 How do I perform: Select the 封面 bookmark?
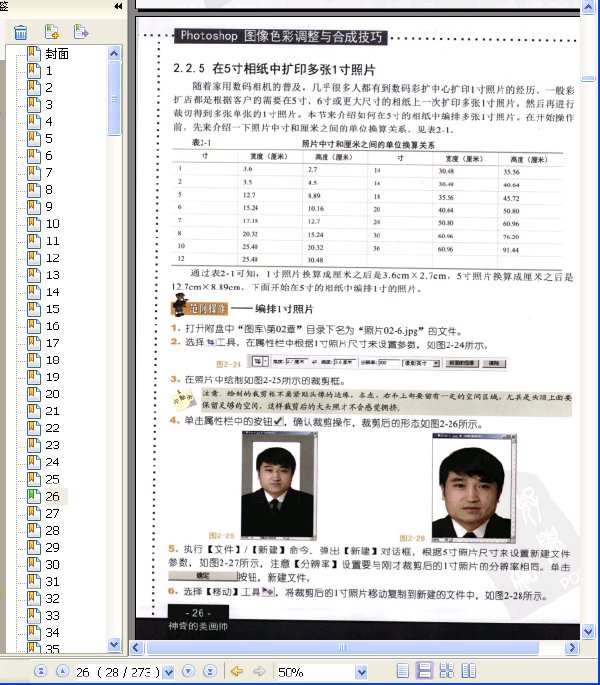(x=57, y=54)
